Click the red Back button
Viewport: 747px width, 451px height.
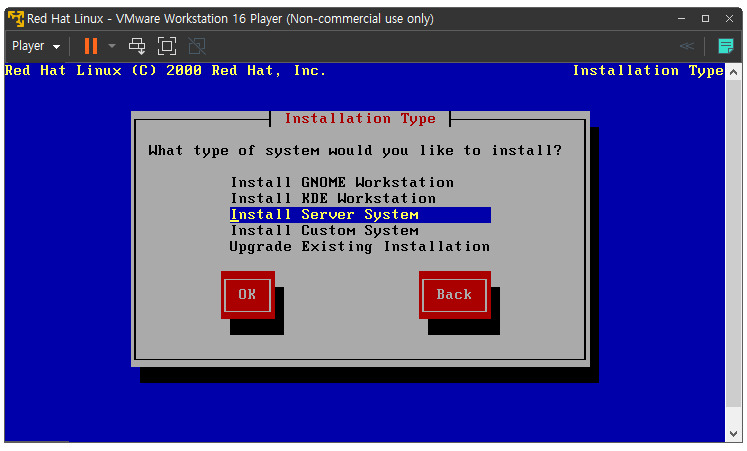coord(454,295)
